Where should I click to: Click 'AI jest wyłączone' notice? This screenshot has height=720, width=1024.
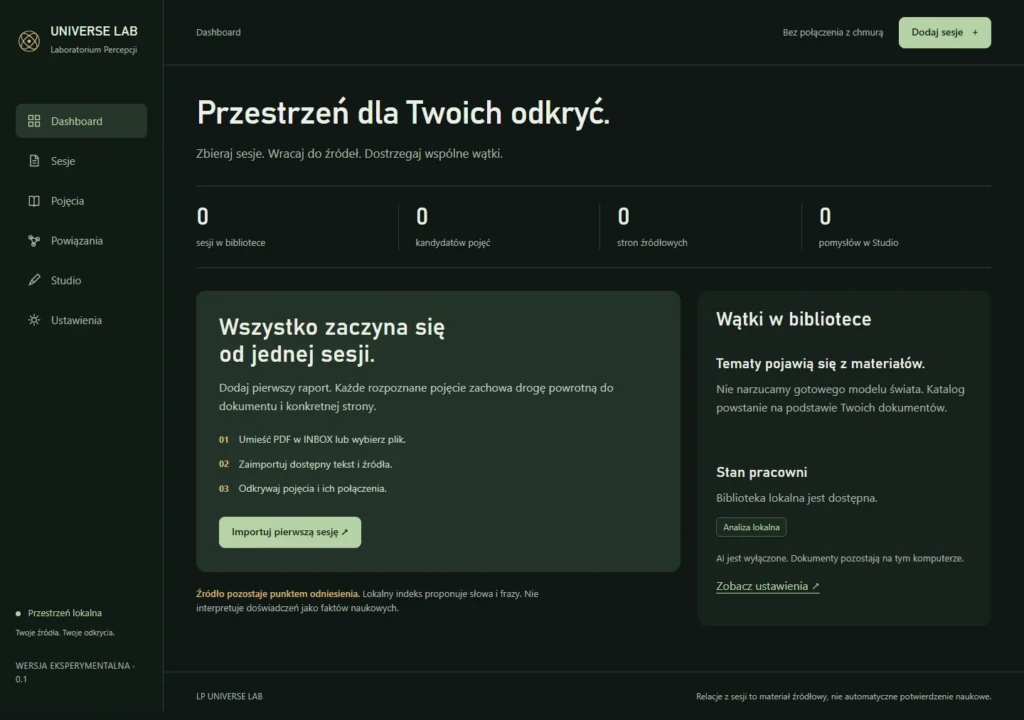pos(840,559)
